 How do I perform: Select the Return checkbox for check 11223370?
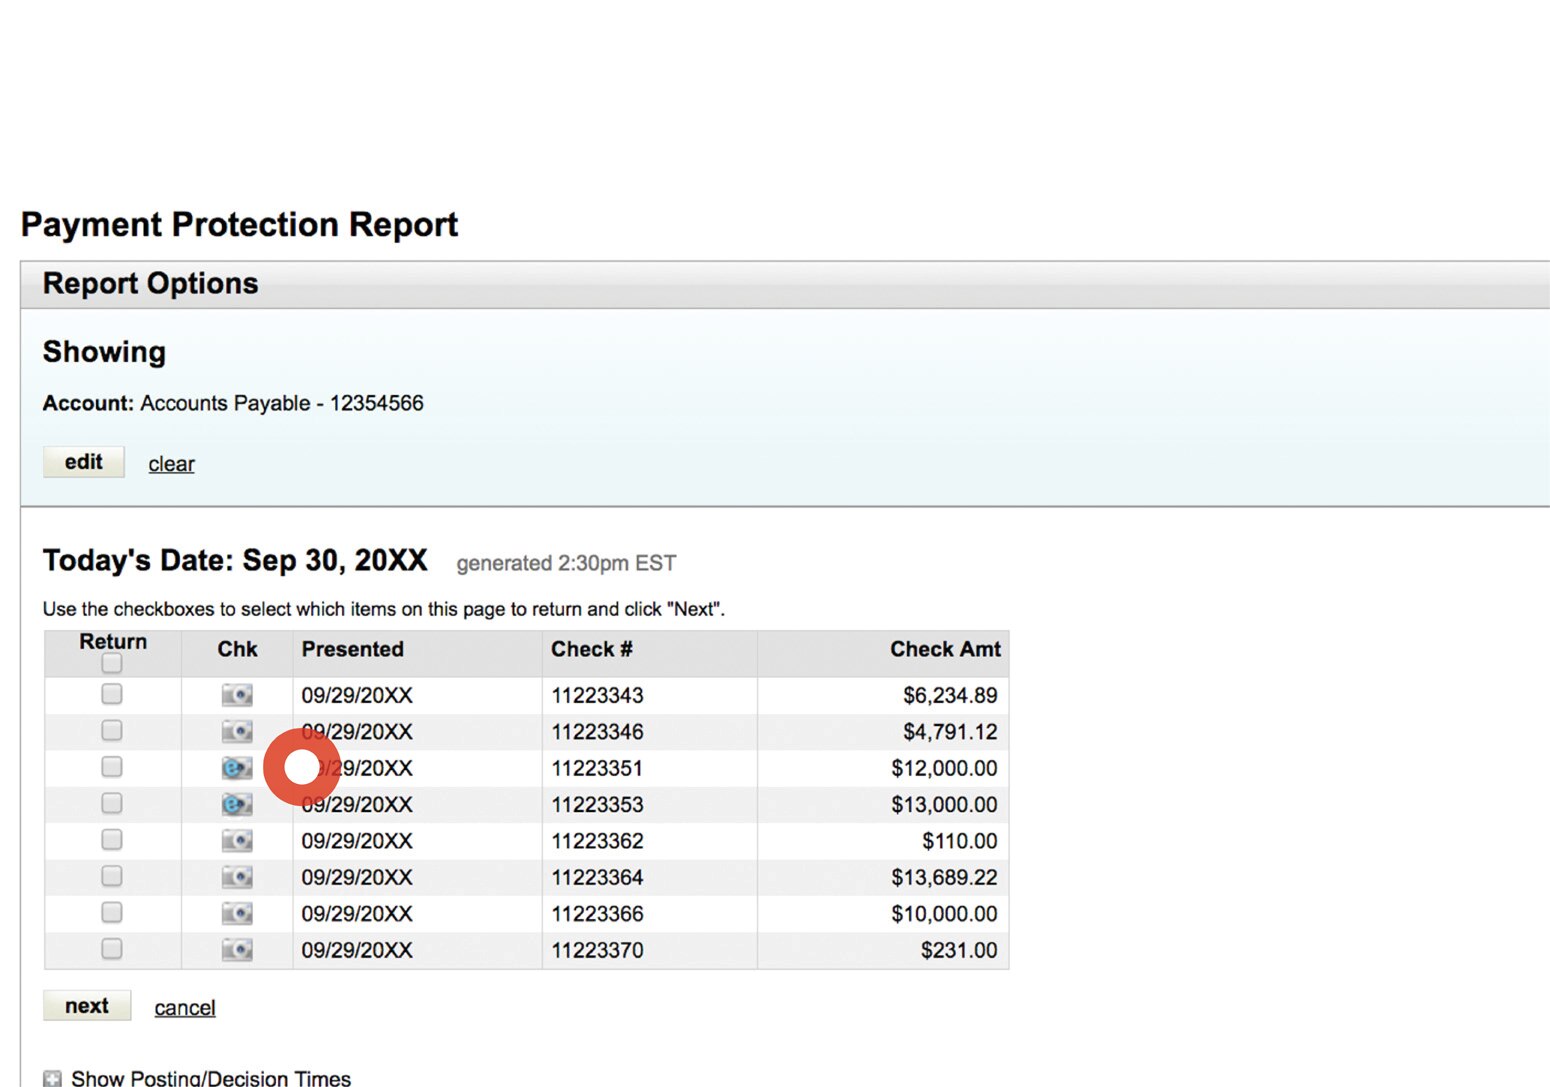coord(111,949)
